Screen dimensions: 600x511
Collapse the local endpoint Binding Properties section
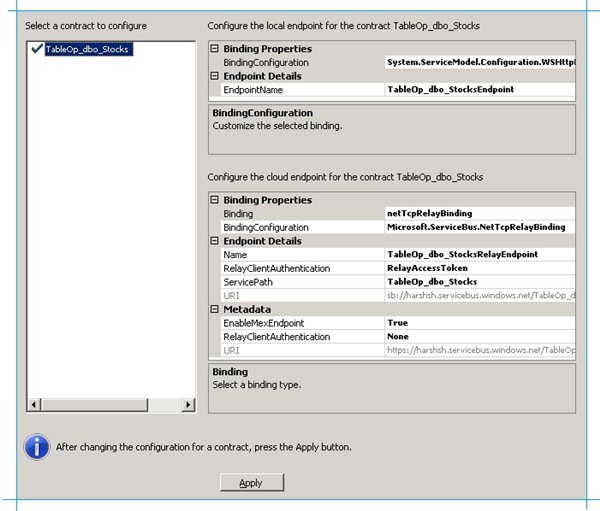[x=214, y=49]
